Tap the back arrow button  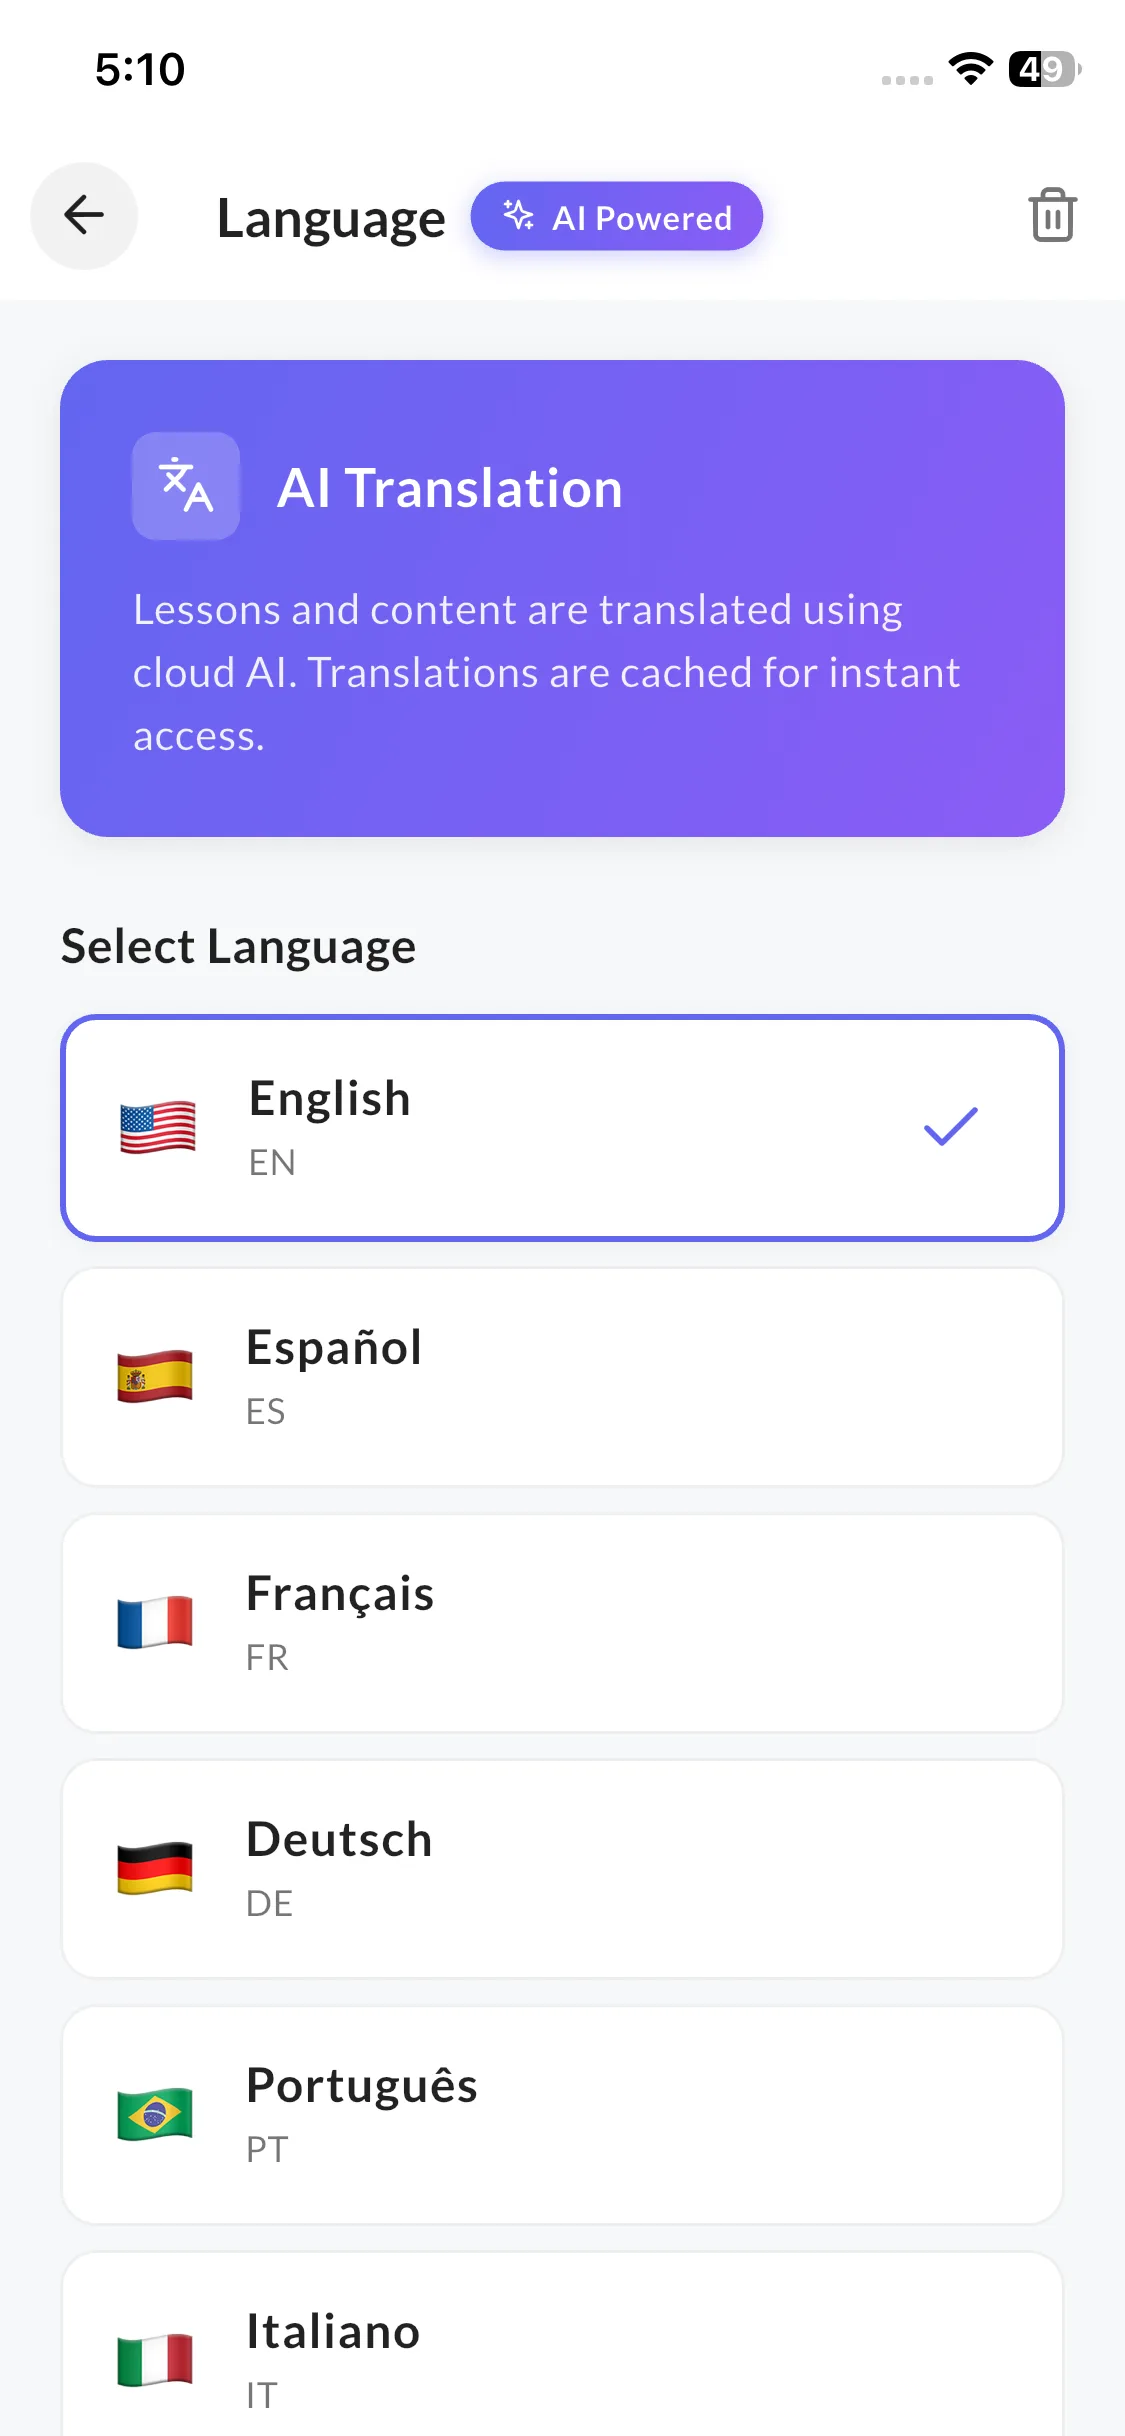click(x=84, y=215)
